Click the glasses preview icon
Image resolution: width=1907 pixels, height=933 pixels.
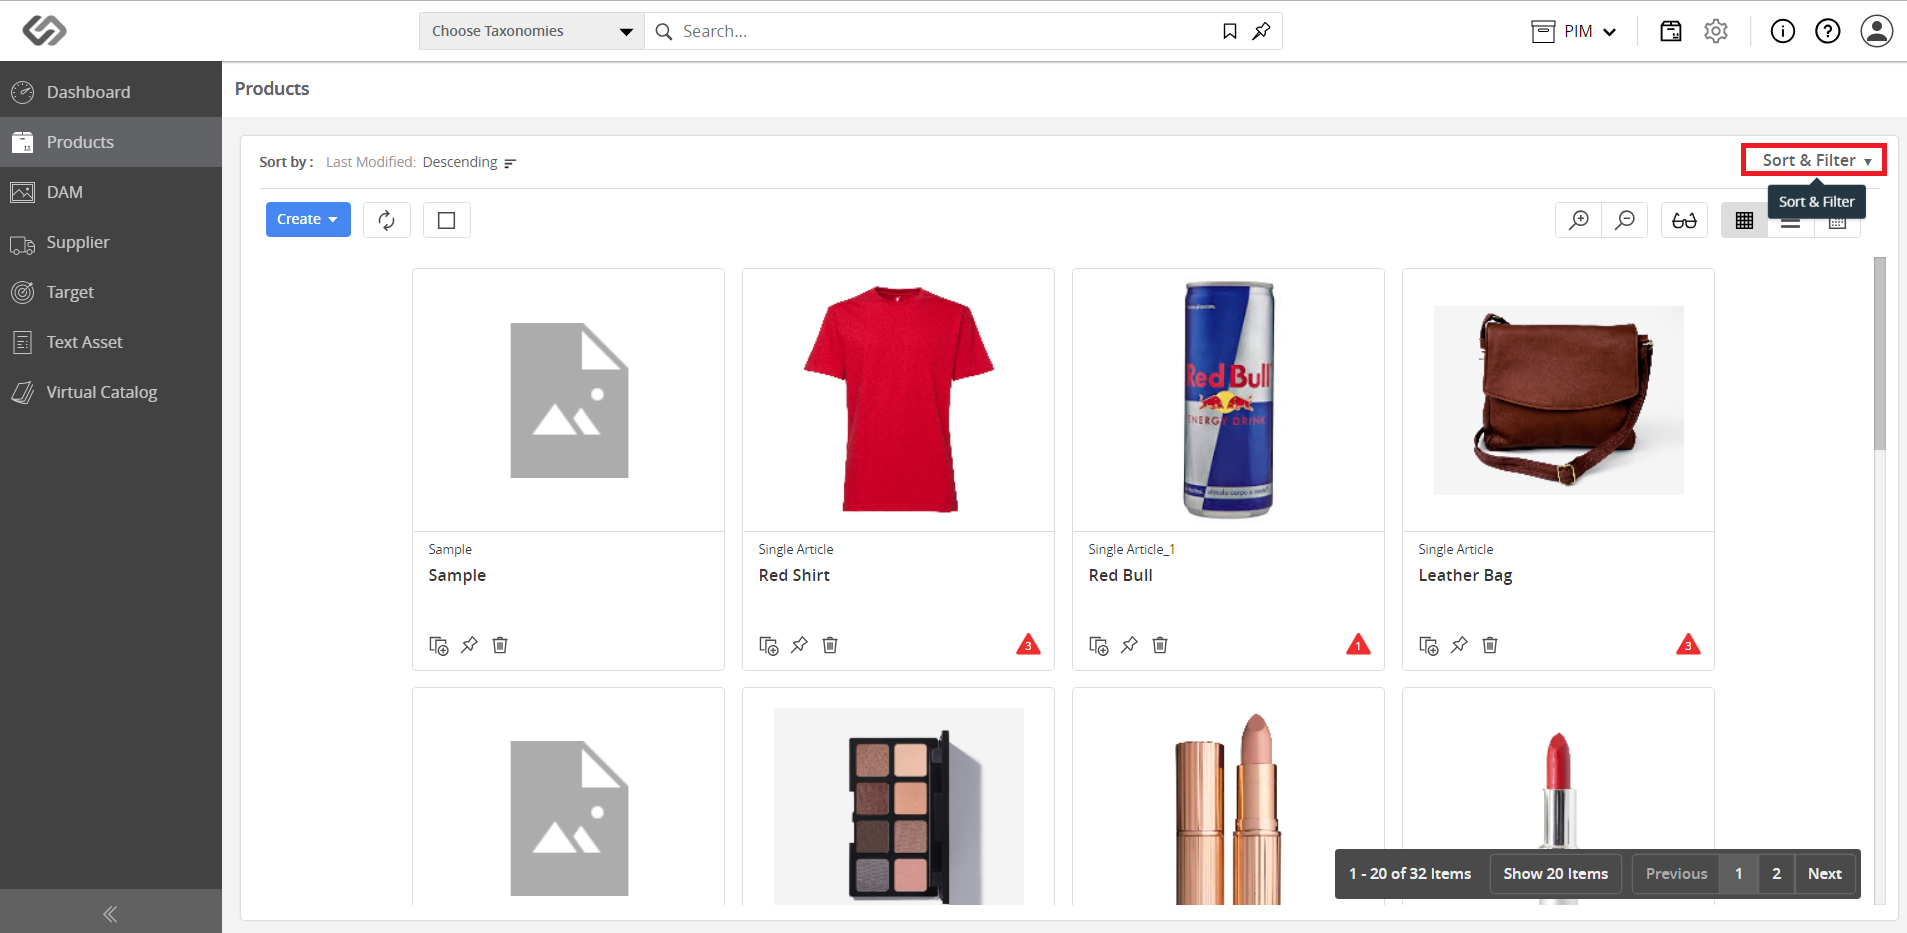tap(1685, 220)
